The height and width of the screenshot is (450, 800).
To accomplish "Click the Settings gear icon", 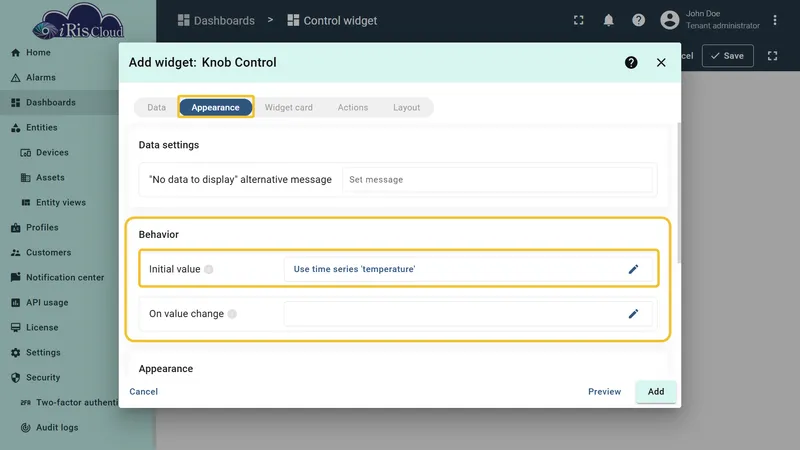I will tap(15, 353).
